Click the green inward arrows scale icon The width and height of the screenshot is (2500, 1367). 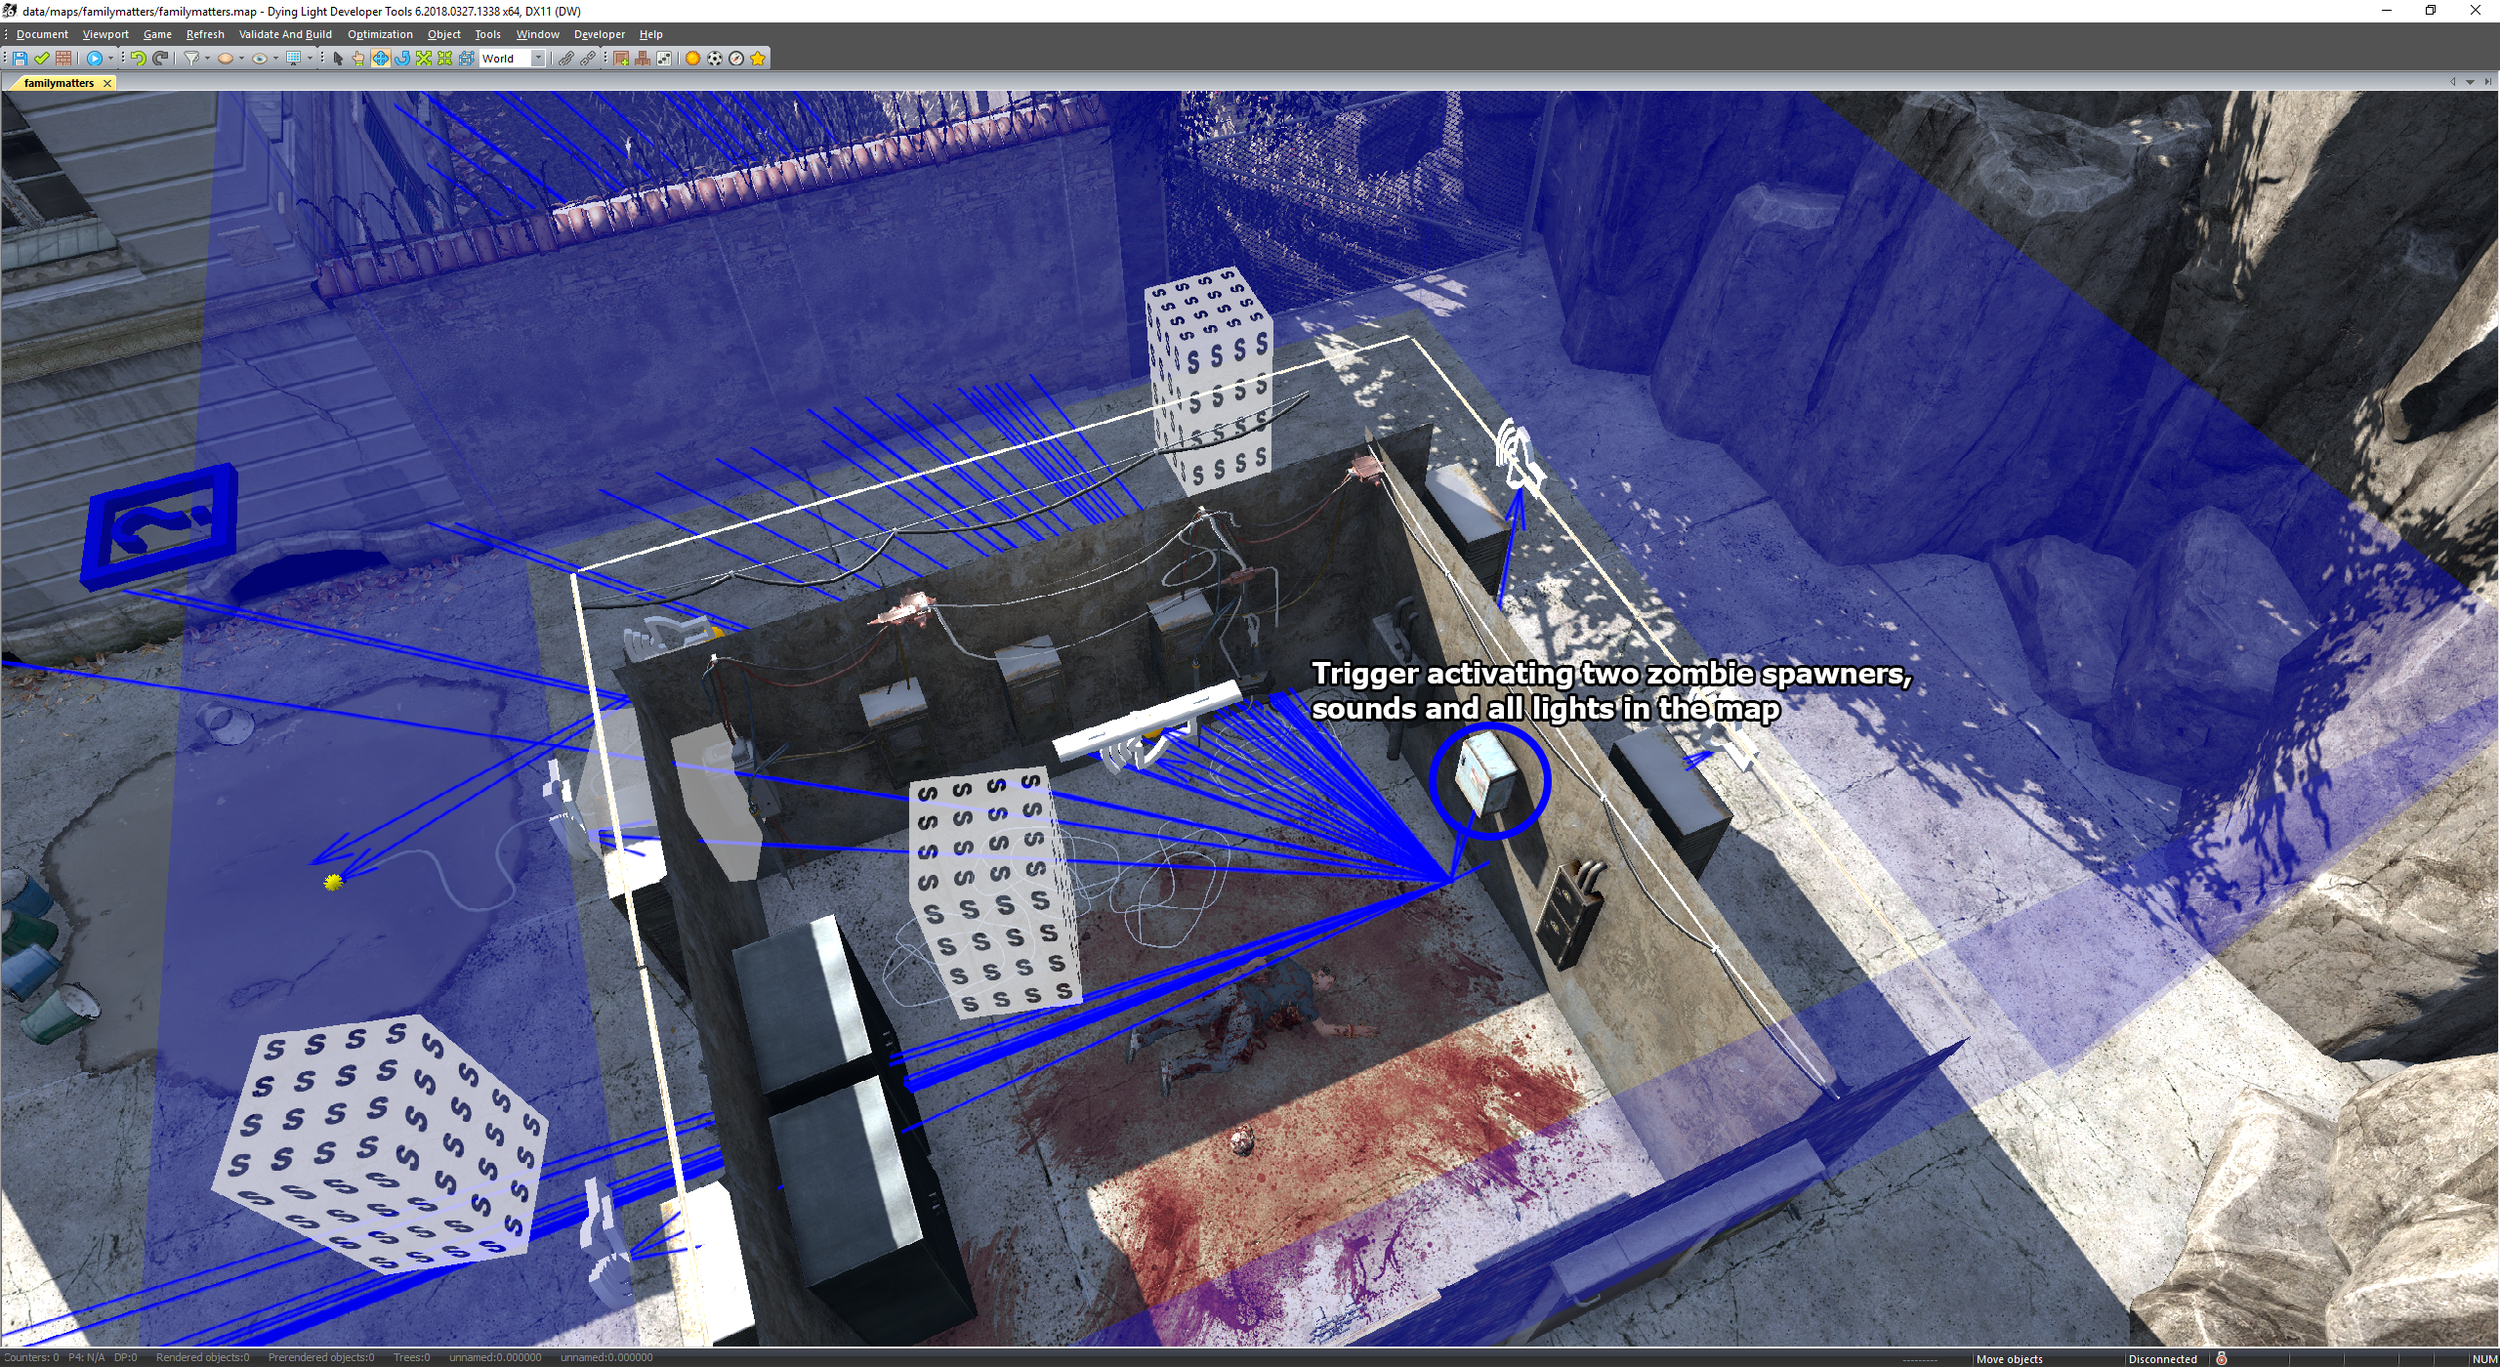coord(445,58)
